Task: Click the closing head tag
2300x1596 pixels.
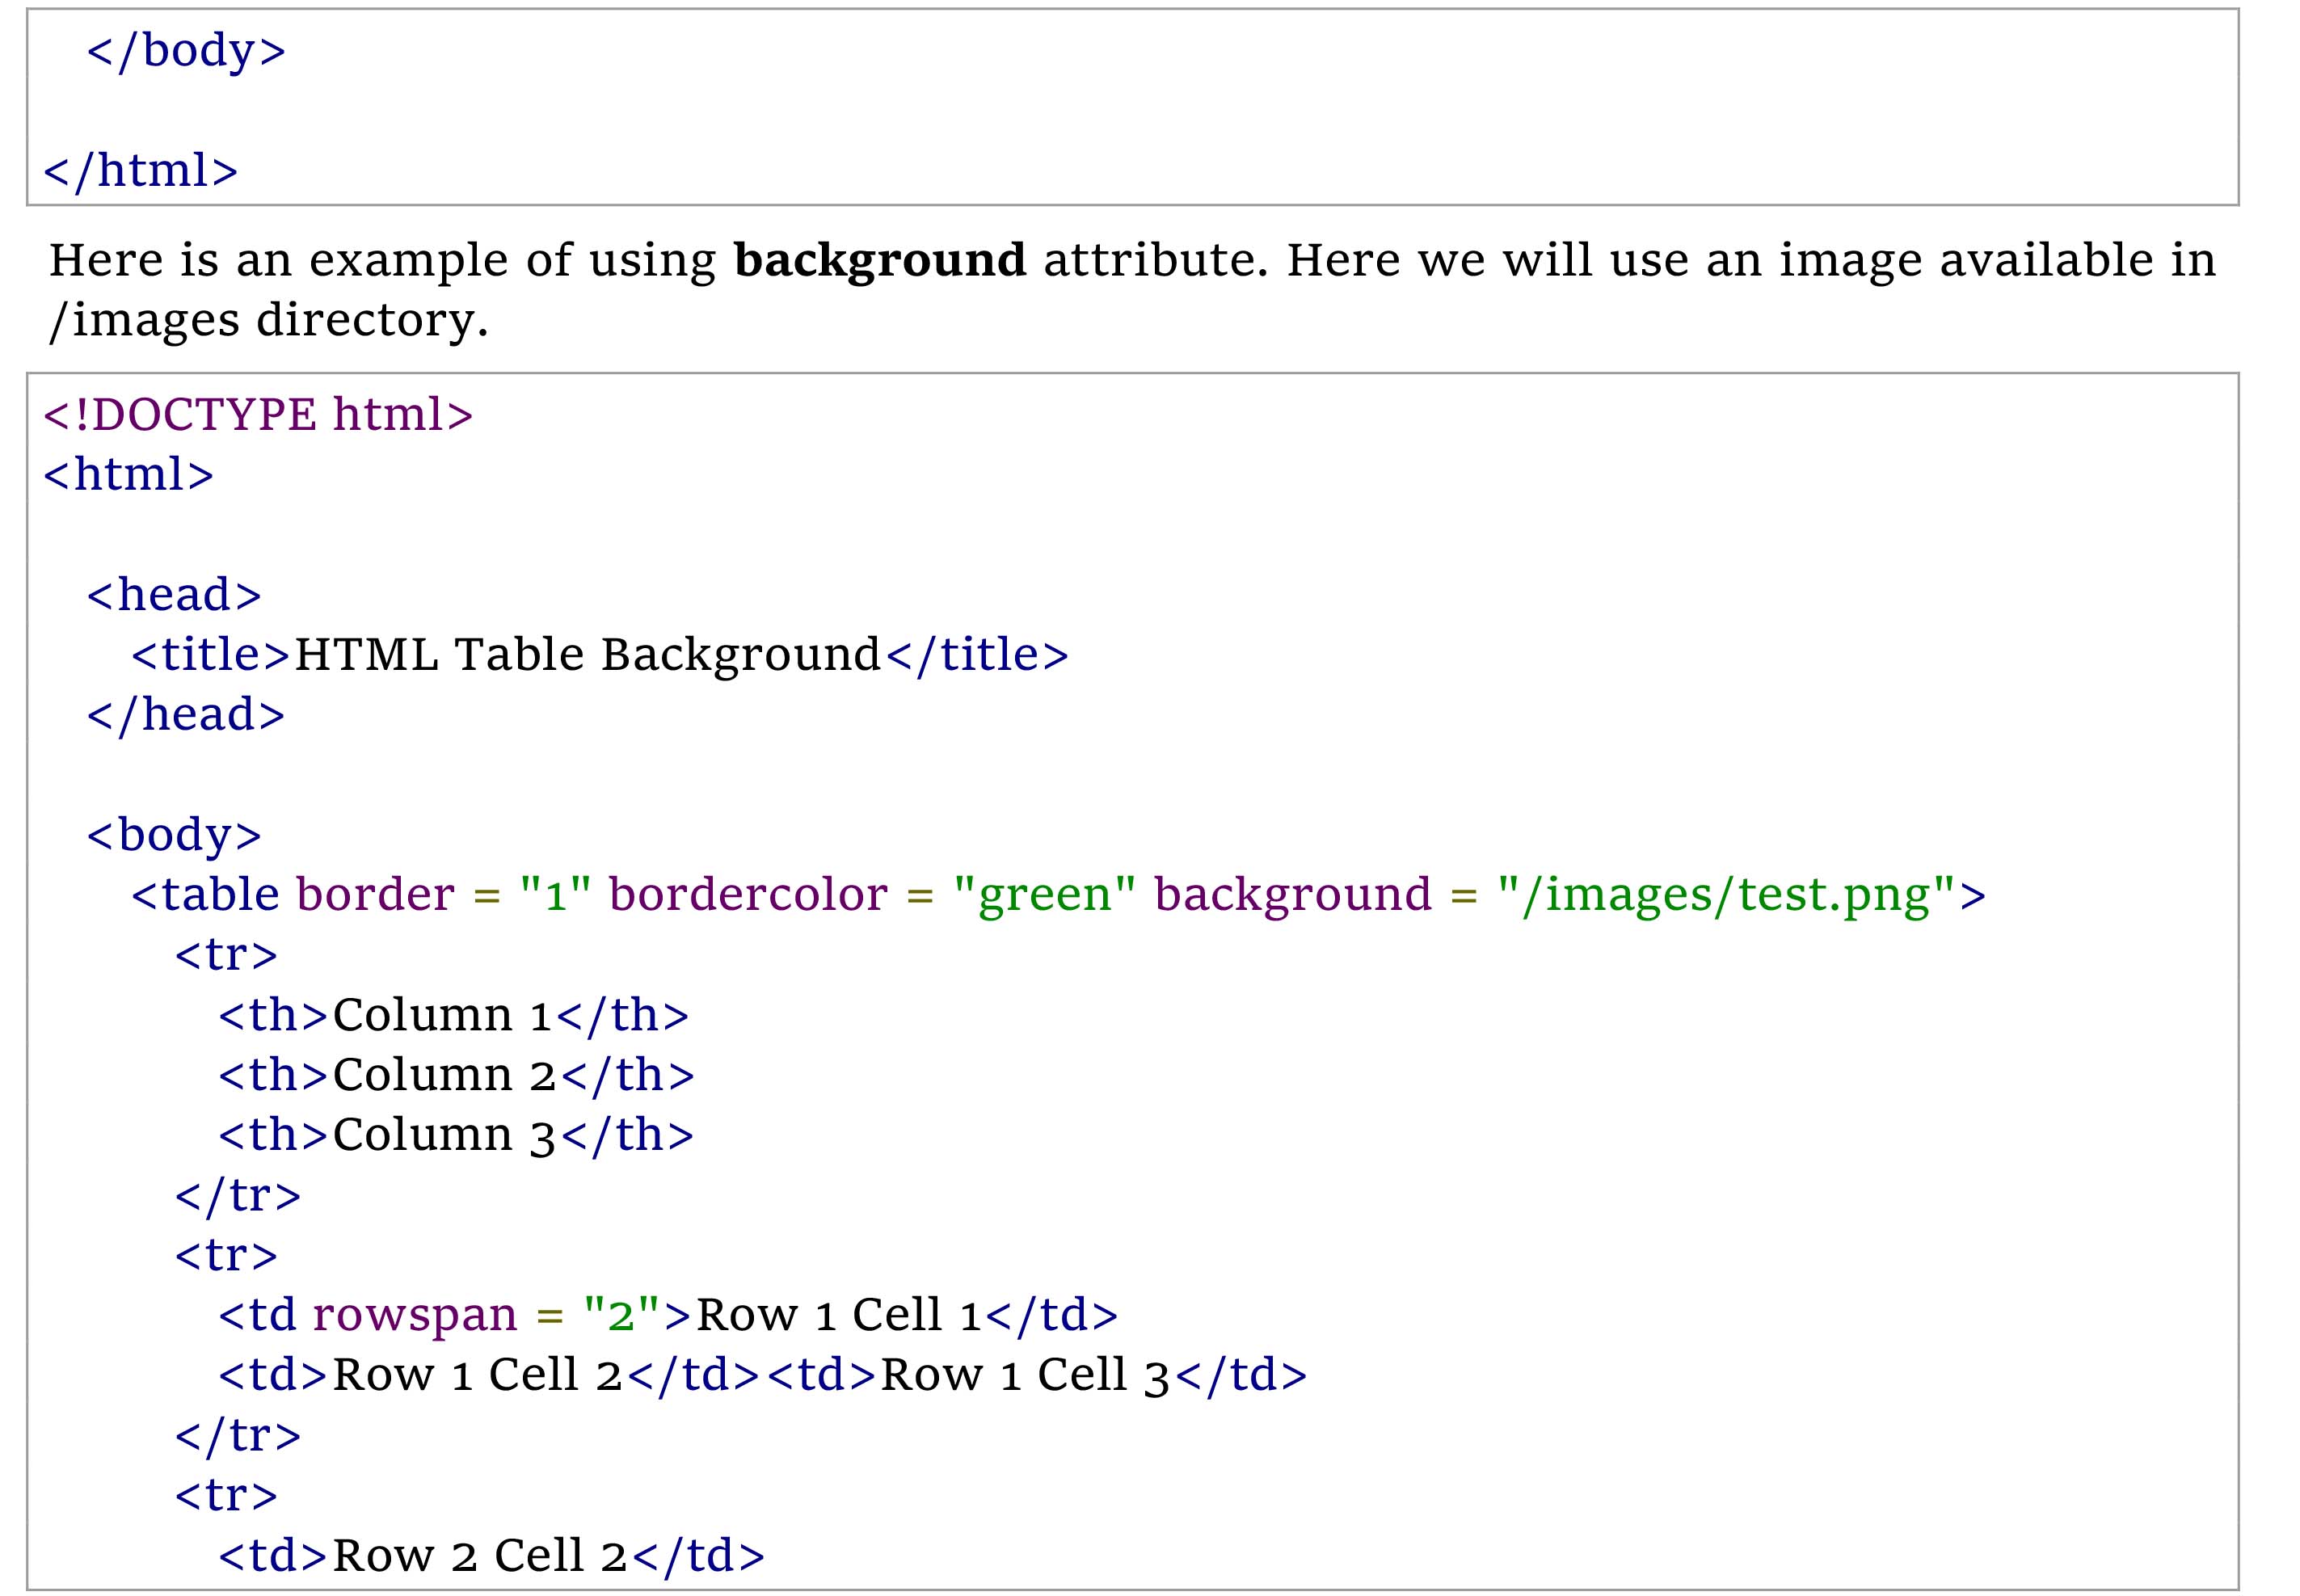Action: [186, 715]
